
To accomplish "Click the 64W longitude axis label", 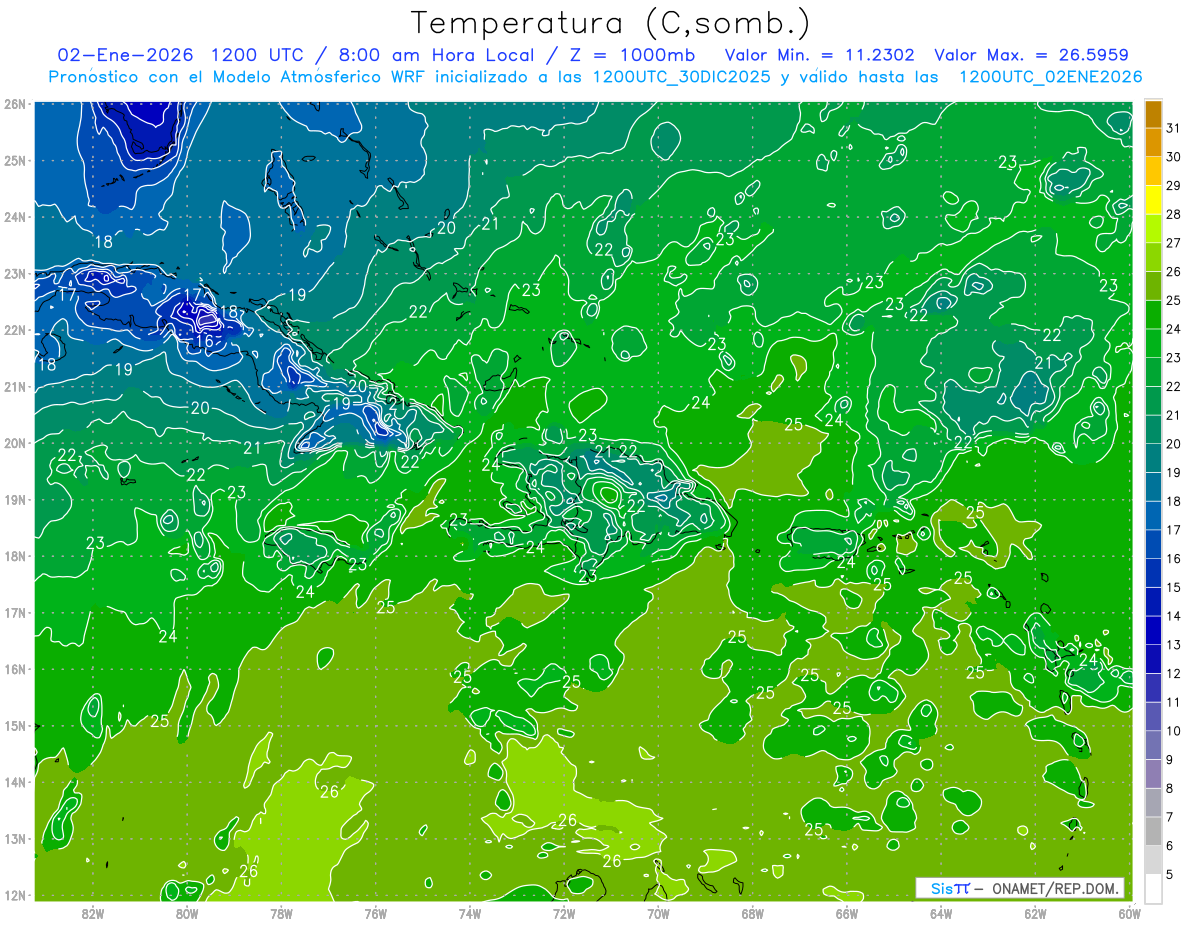I will 941,913.
